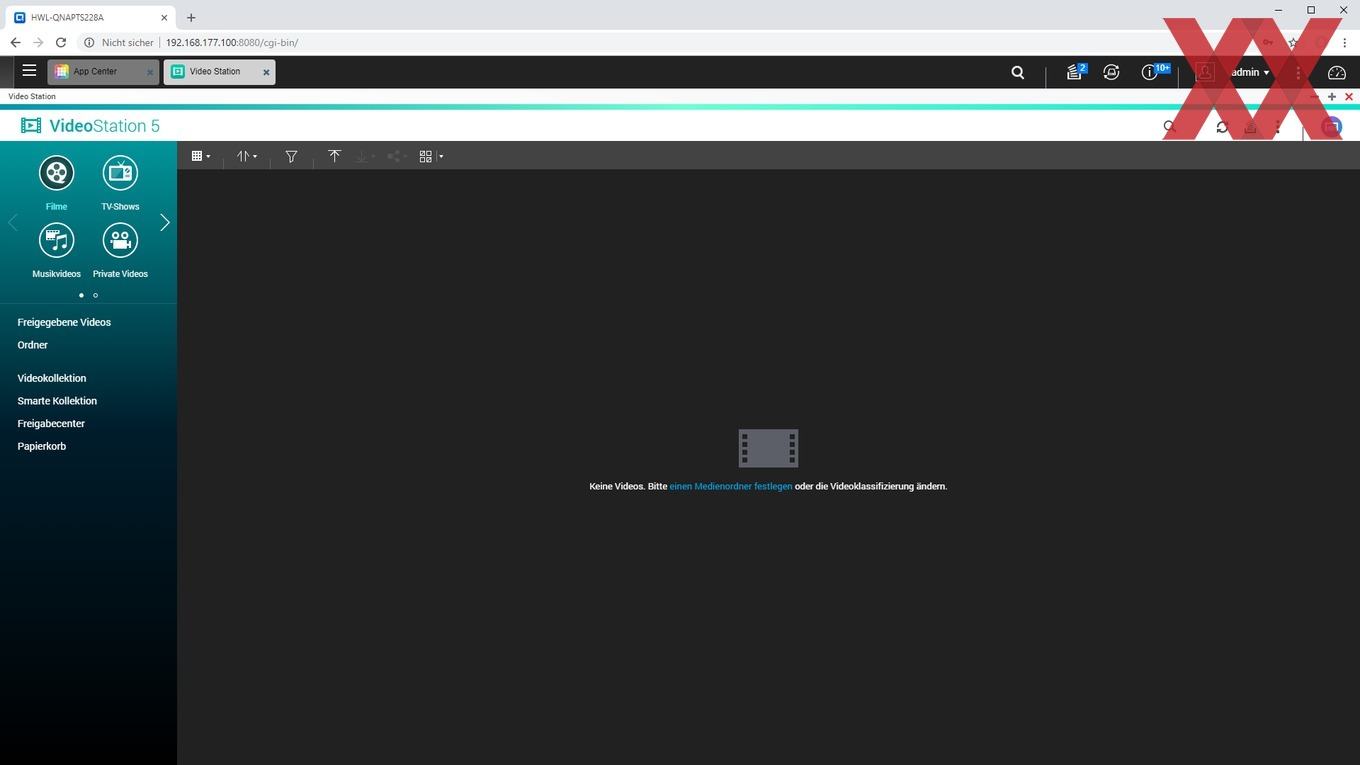This screenshot has width=1360, height=765.
Task: Click the filter funnel icon
Action: pos(291,156)
